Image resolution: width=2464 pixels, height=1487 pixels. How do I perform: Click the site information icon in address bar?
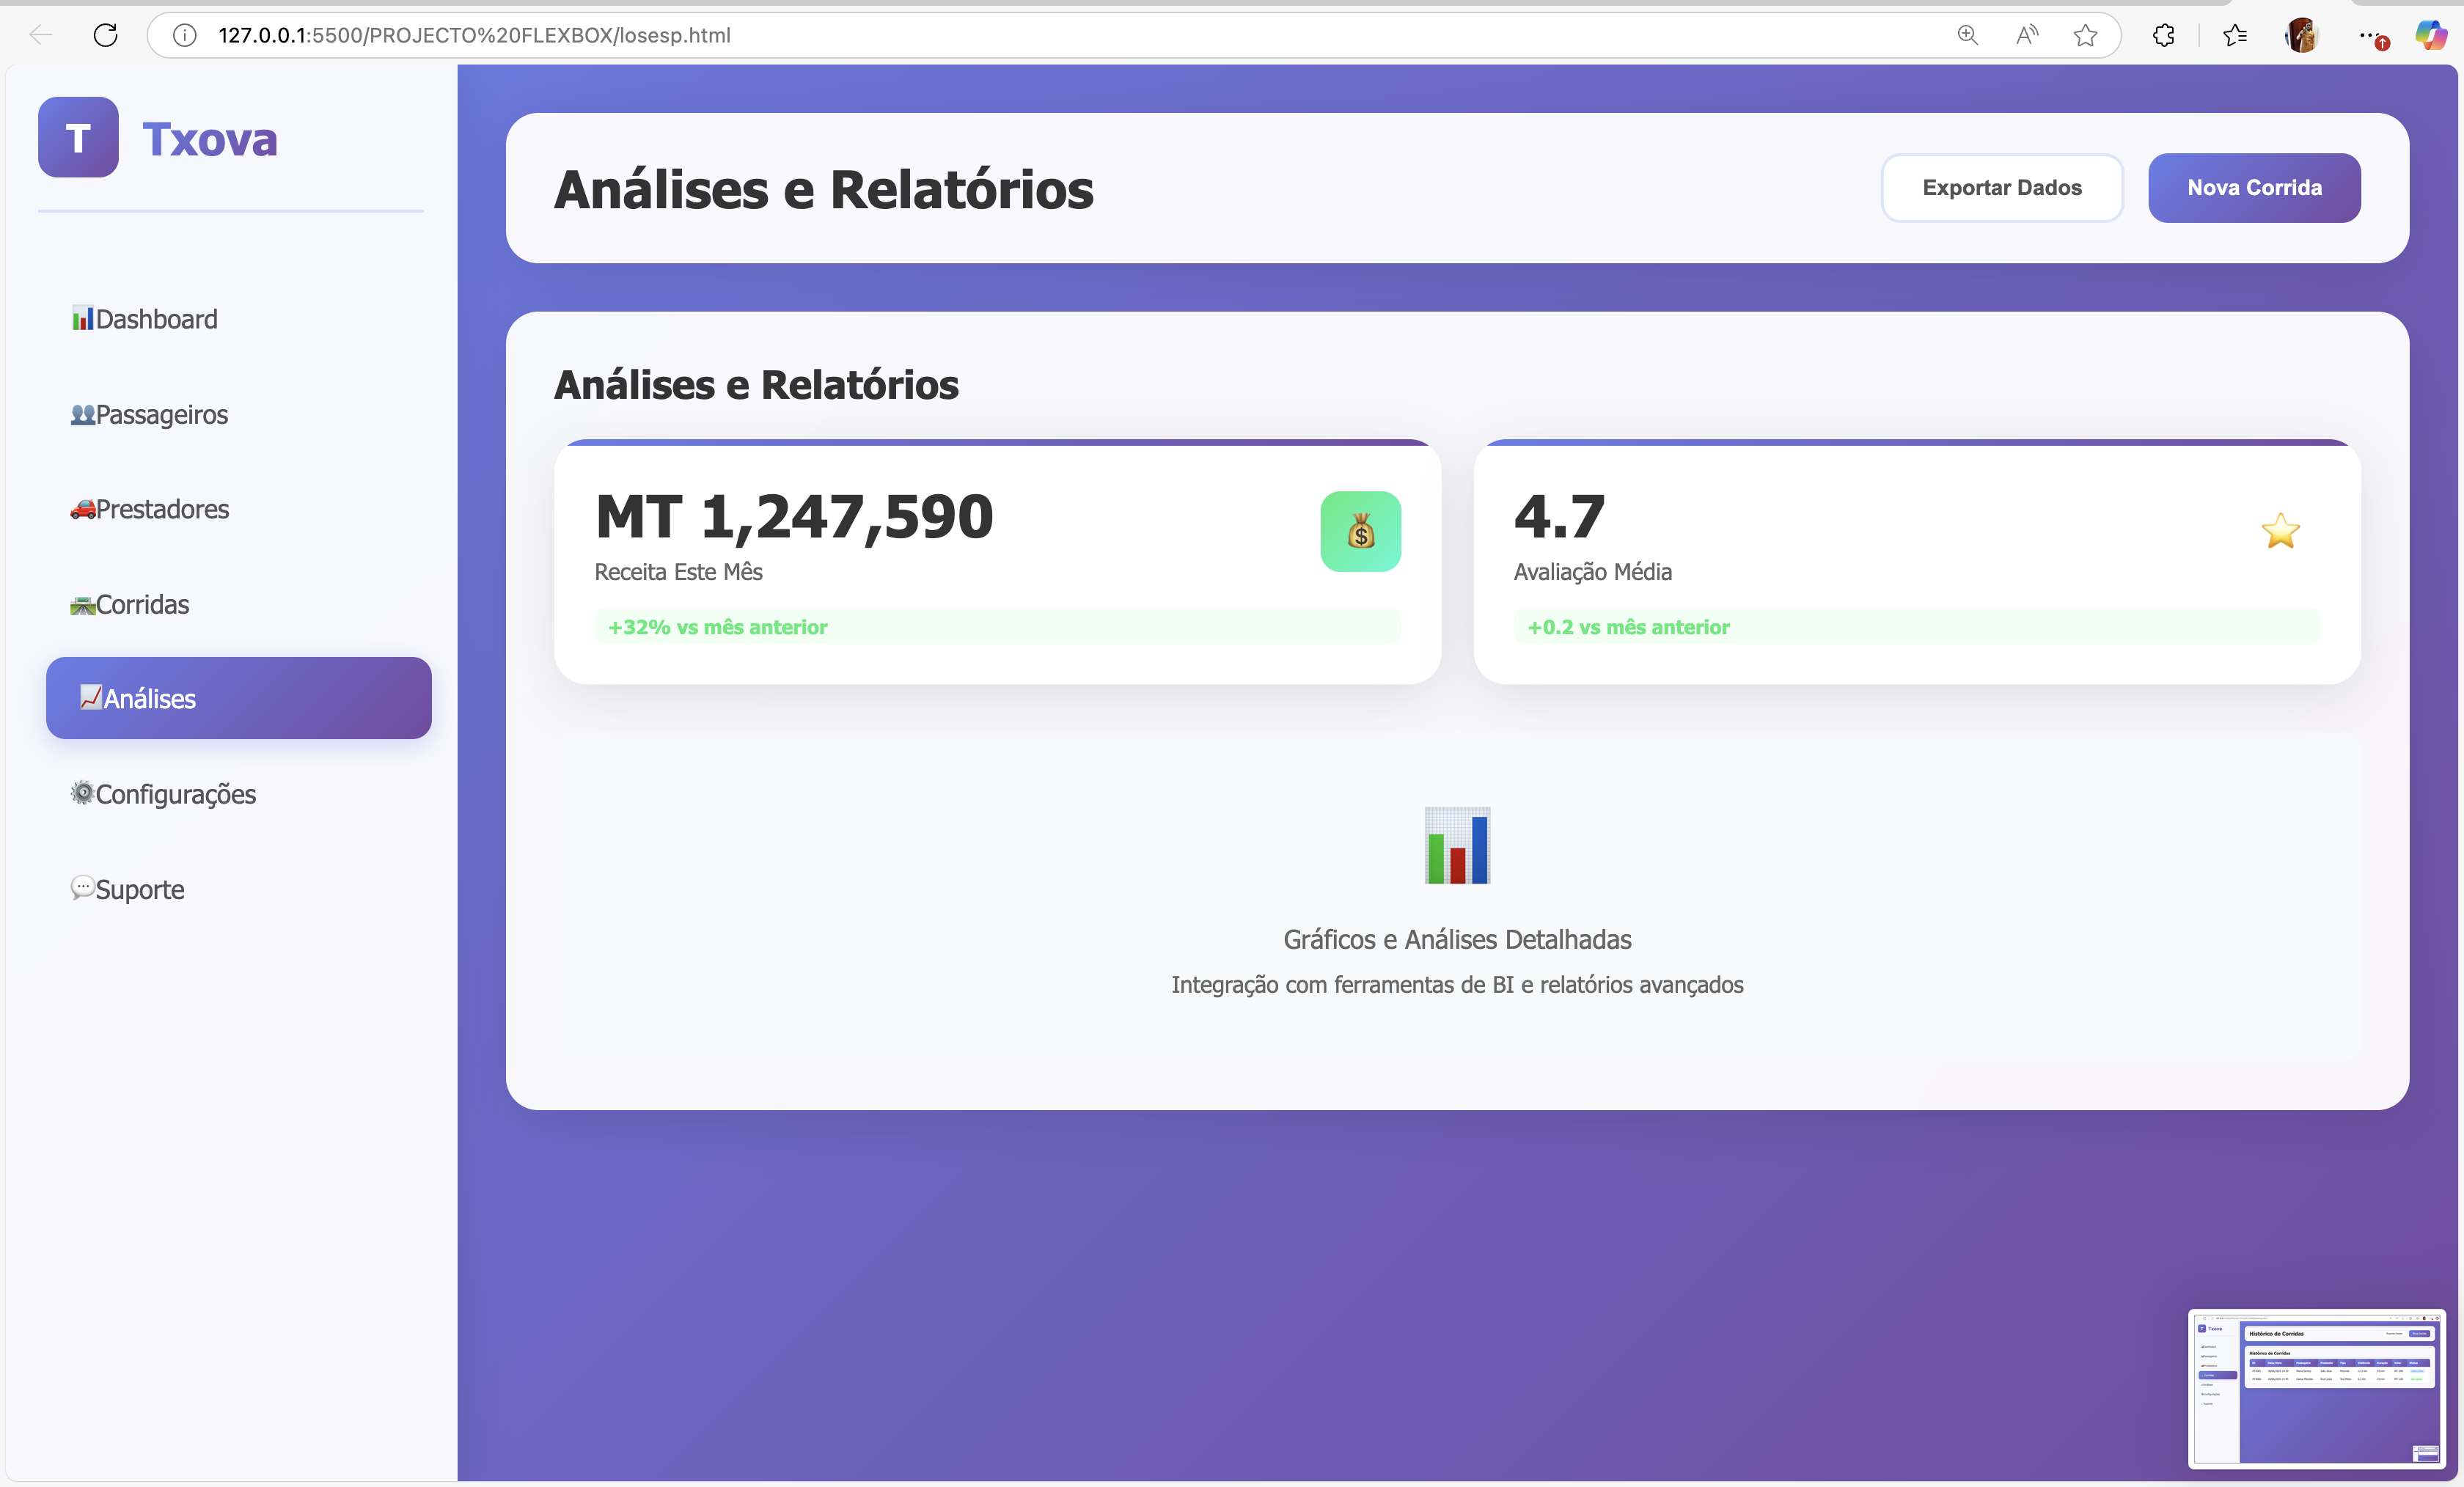point(184,35)
